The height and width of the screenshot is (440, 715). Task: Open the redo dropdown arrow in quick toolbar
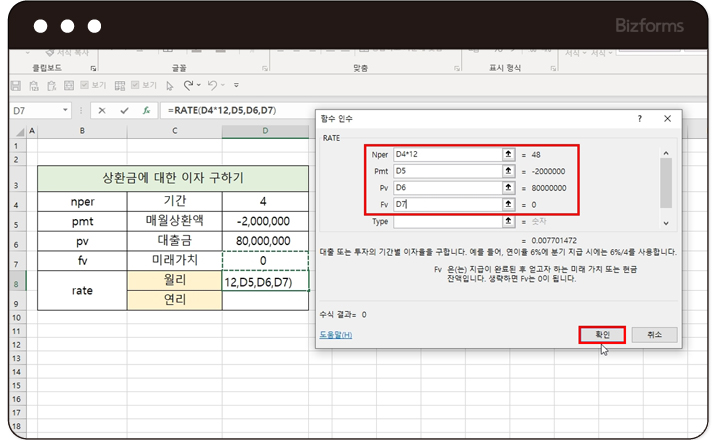pos(222,86)
